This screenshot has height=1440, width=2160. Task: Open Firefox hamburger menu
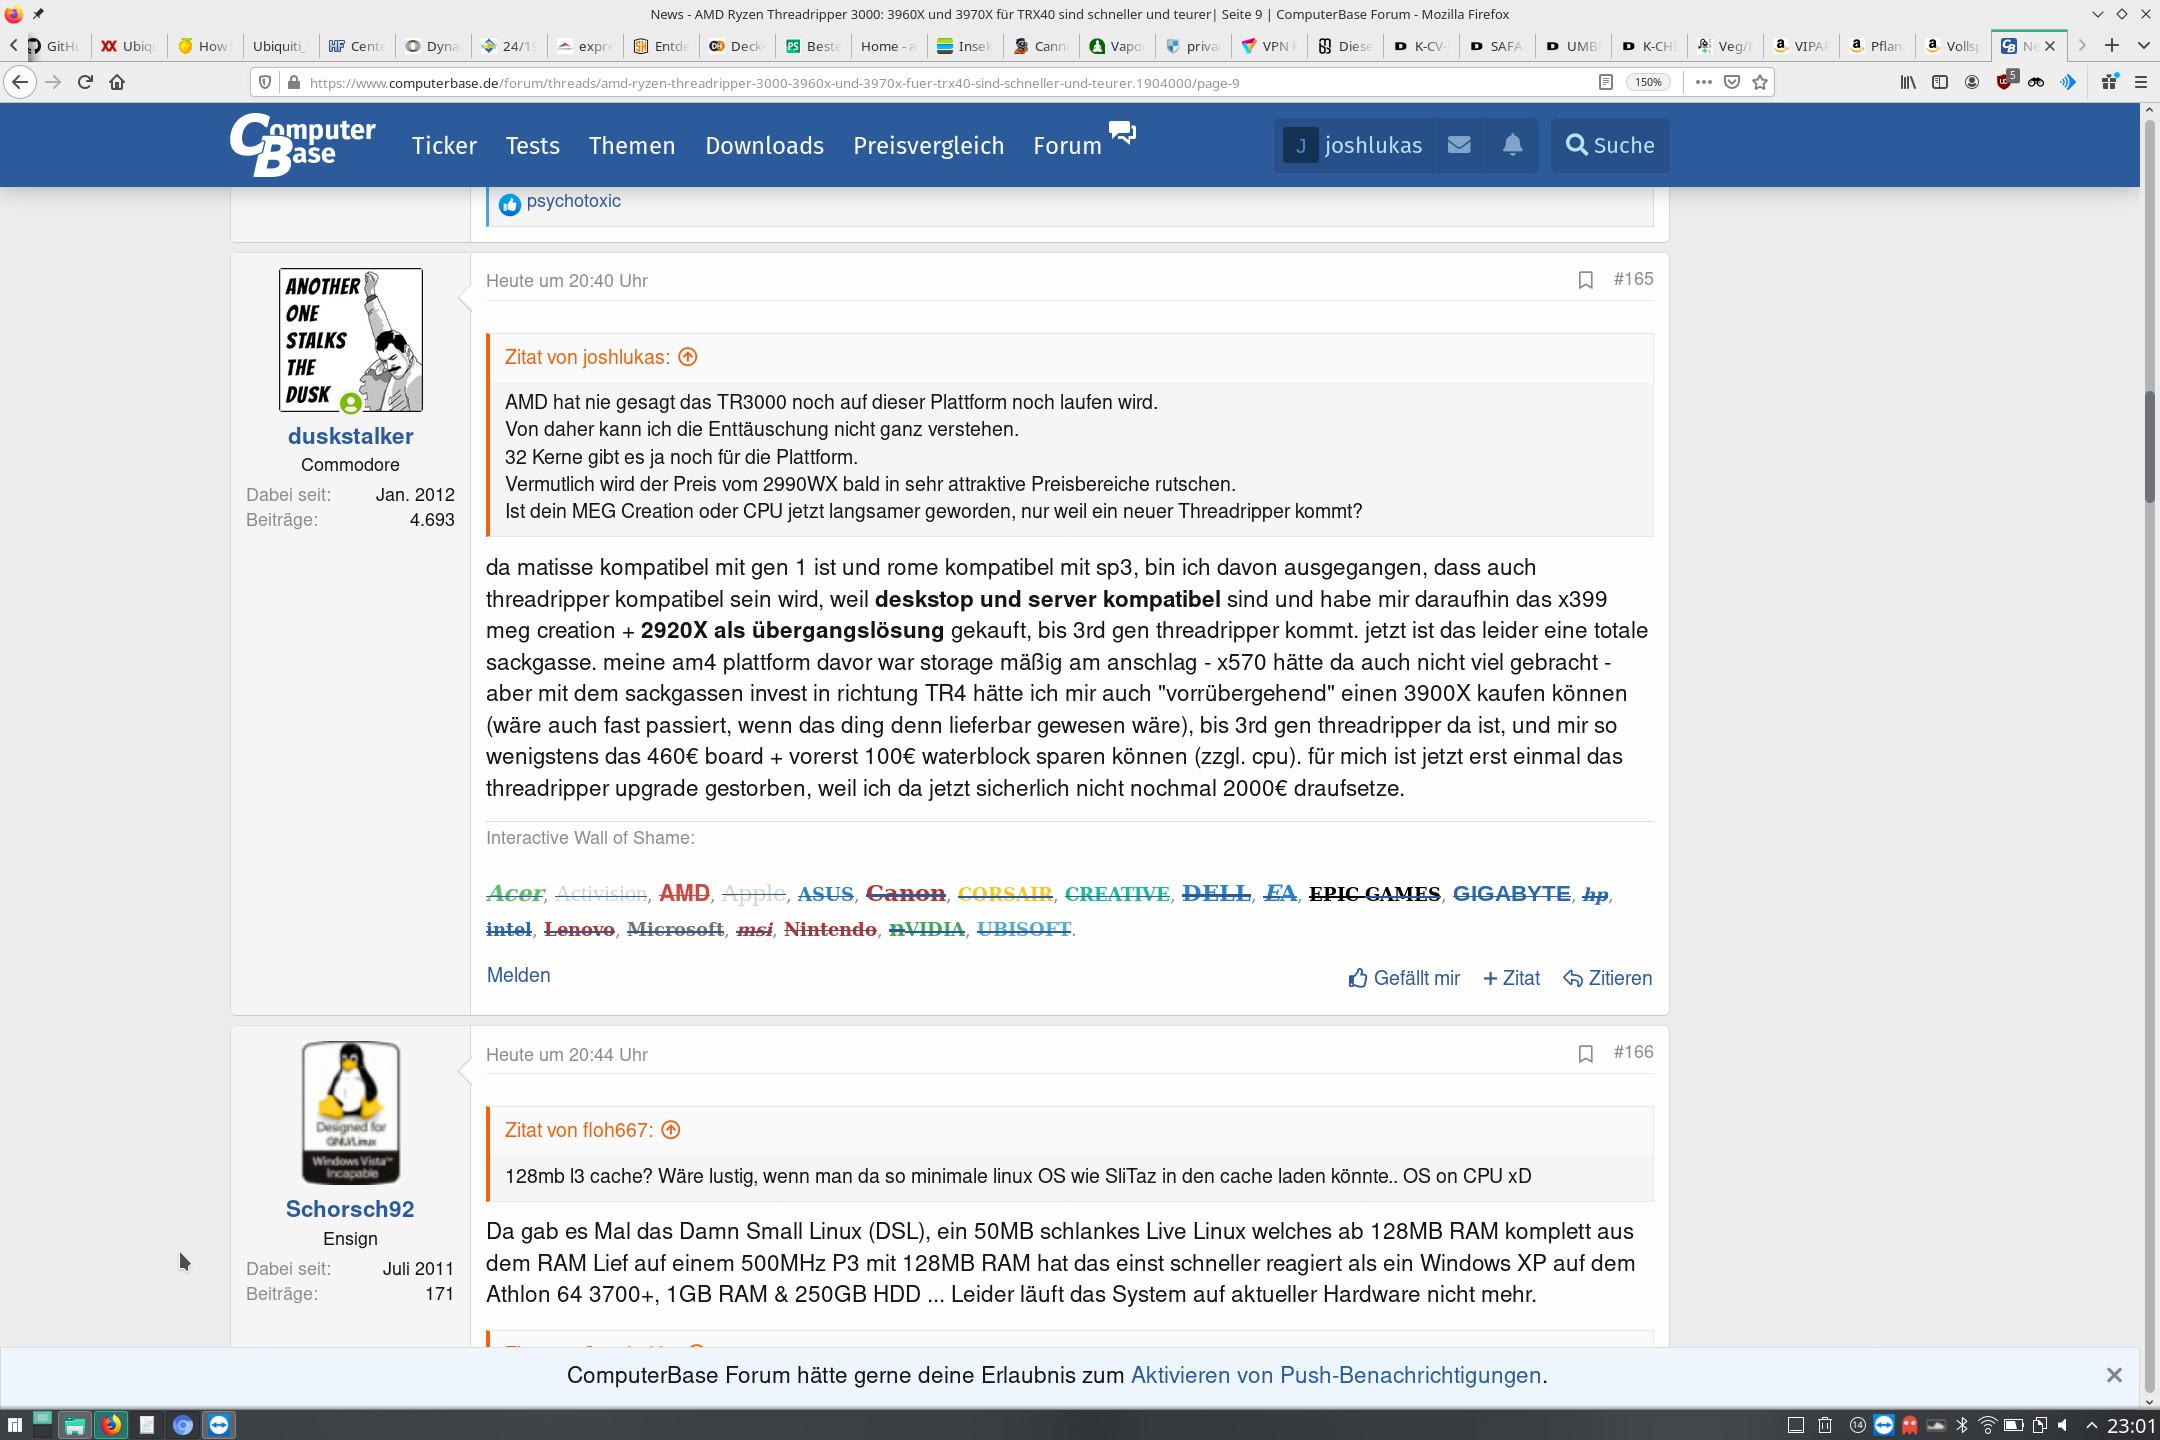click(2141, 82)
